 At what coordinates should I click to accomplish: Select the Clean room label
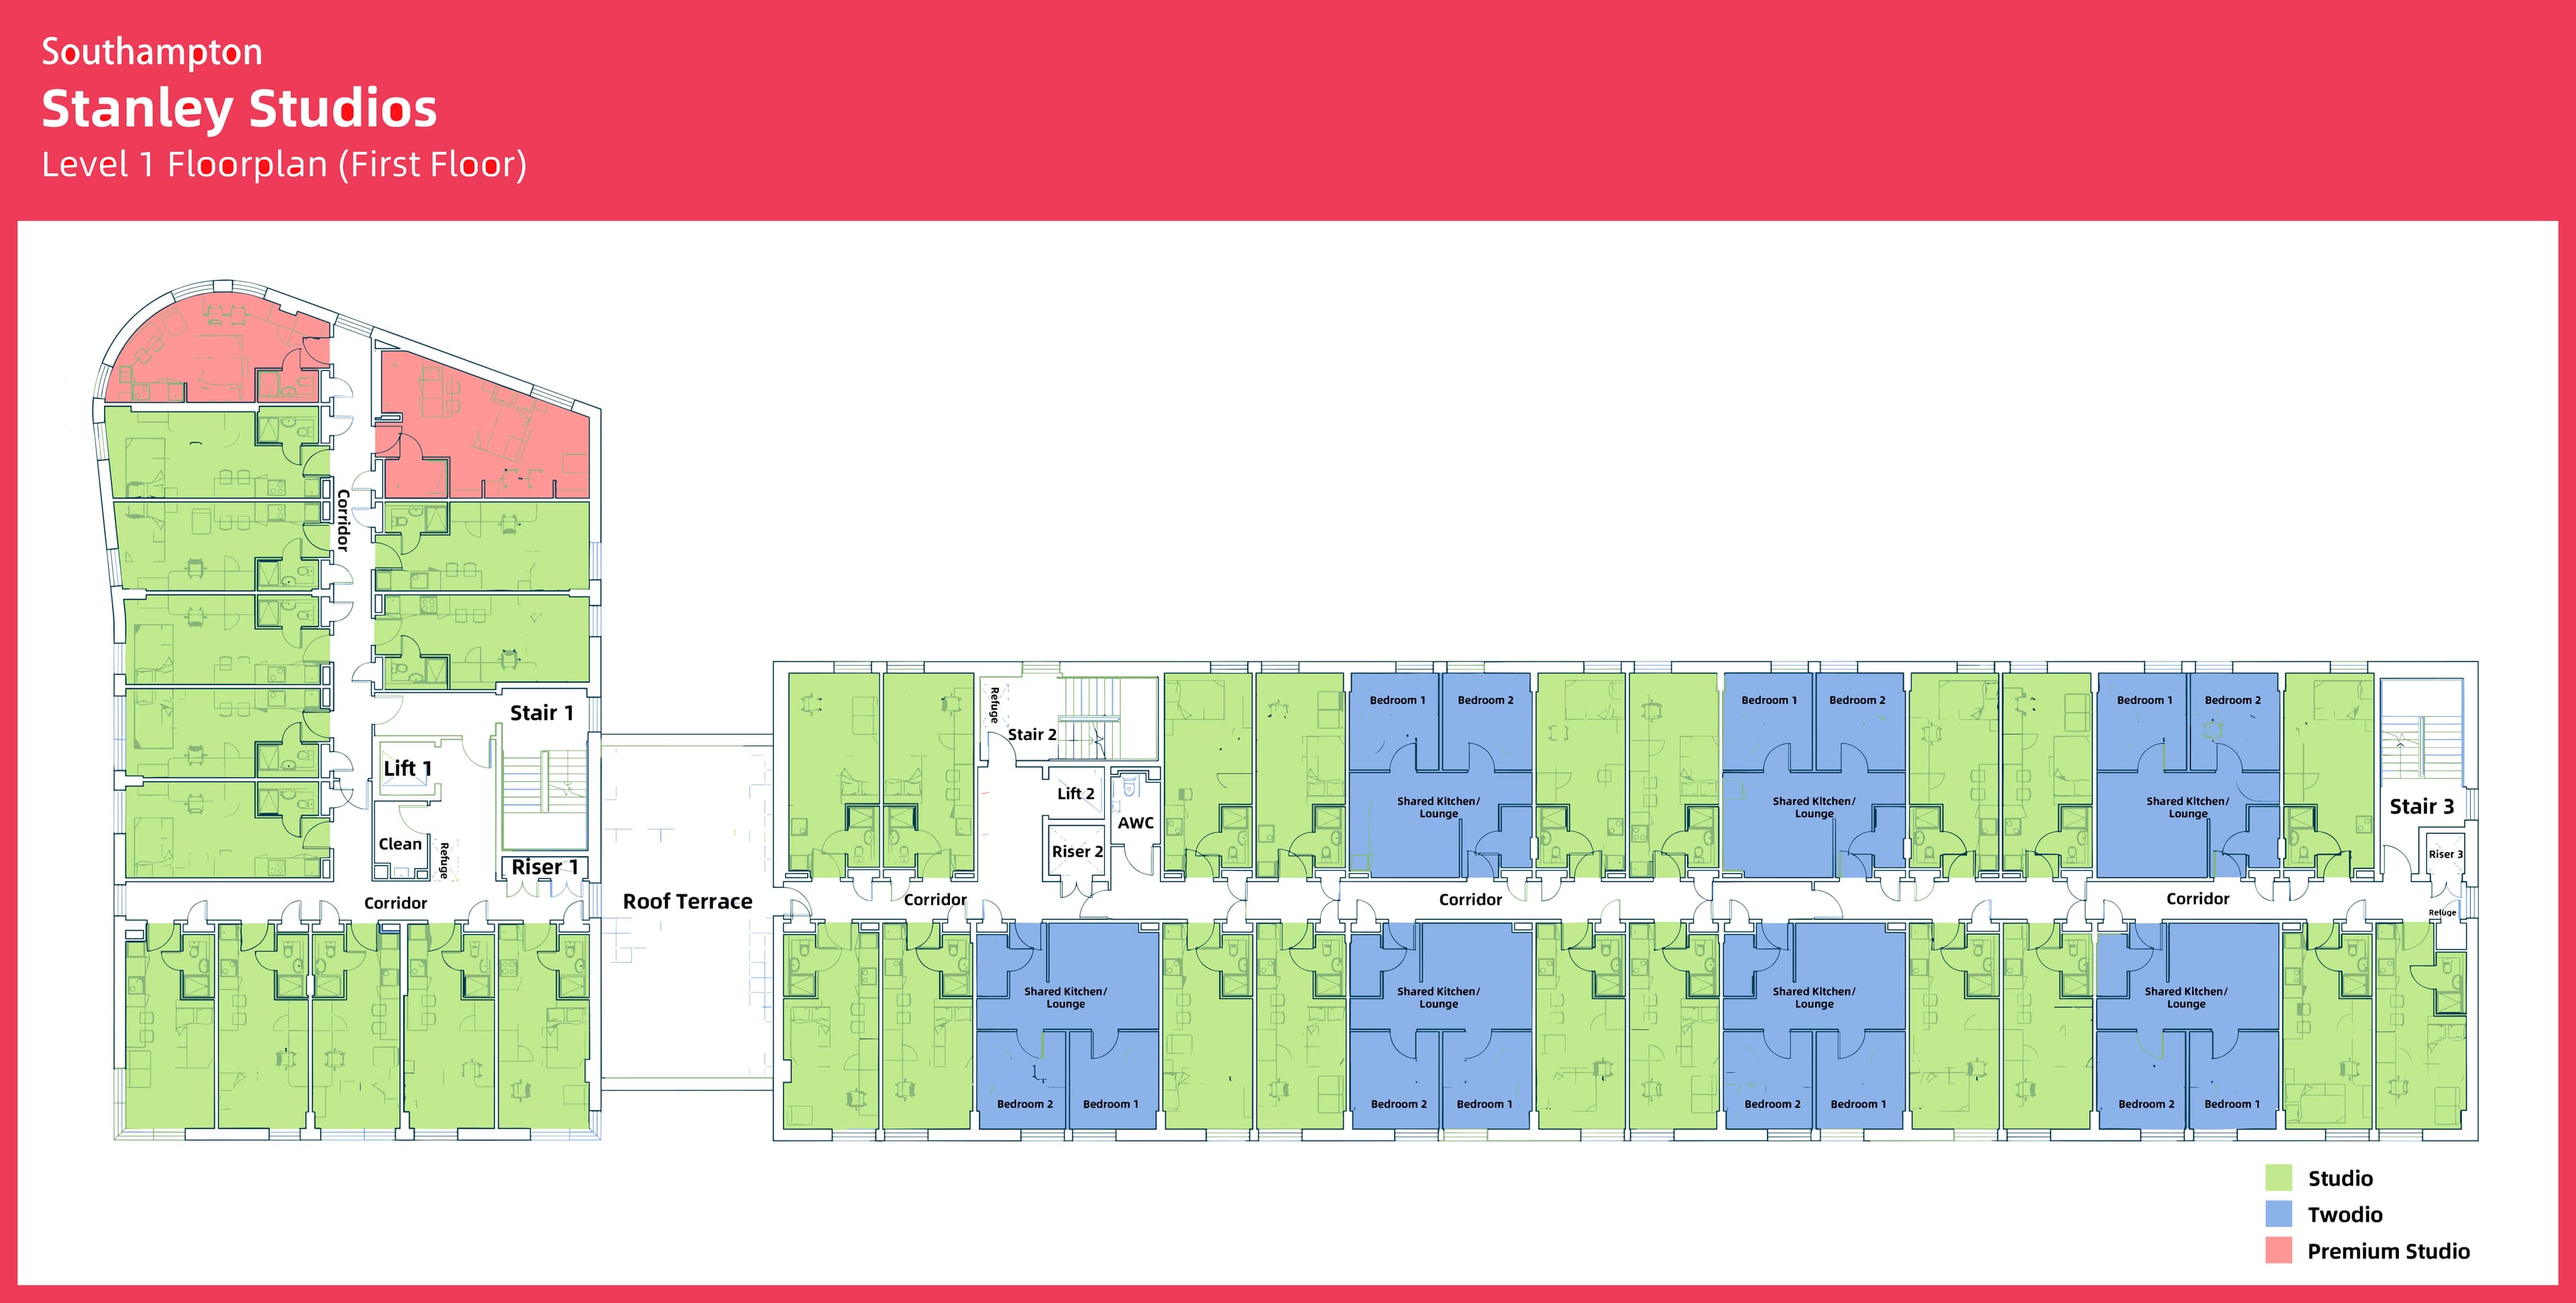[400, 844]
